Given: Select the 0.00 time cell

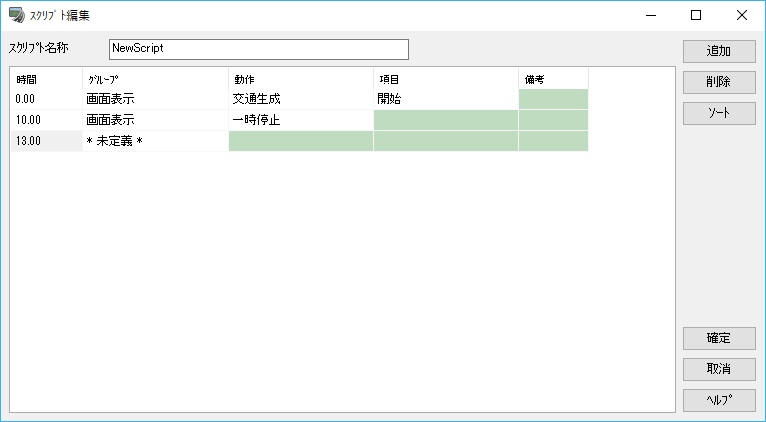Looking at the screenshot, I should point(46,99).
